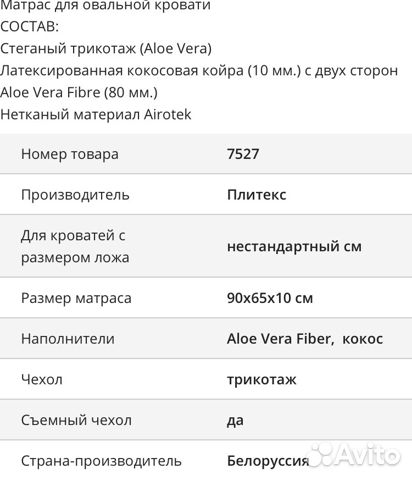Click the Размер матраса label
The height and width of the screenshot is (480, 412).
(x=76, y=298)
